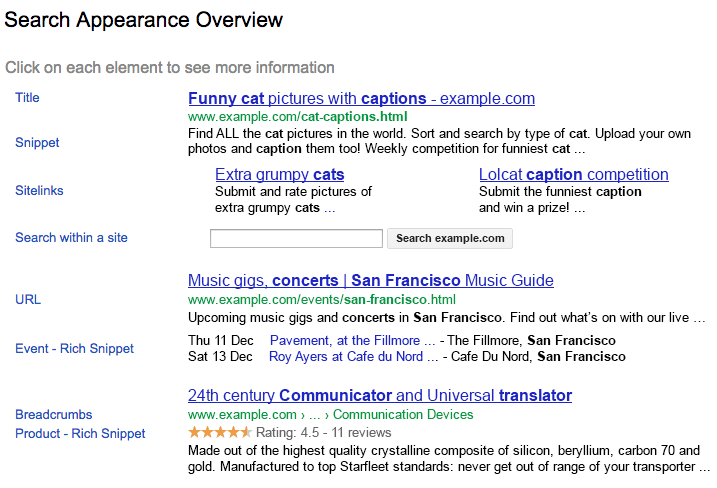The width and height of the screenshot is (717, 488).
Task: Select the Snippet element label
Action: [37, 143]
